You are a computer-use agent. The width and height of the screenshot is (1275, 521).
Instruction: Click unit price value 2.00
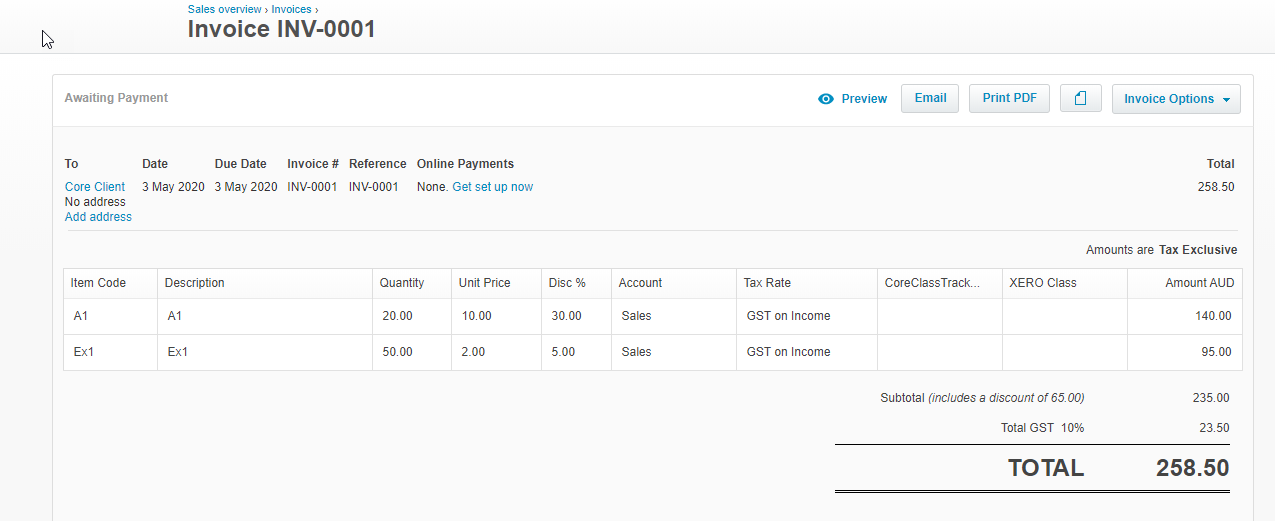click(473, 352)
